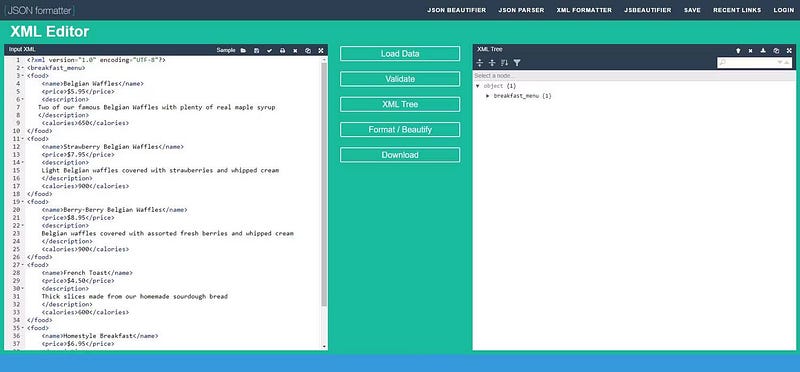Open JSON BEAUTIFIER from top navigation
The height and width of the screenshot is (372, 800).
(x=457, y=10)
